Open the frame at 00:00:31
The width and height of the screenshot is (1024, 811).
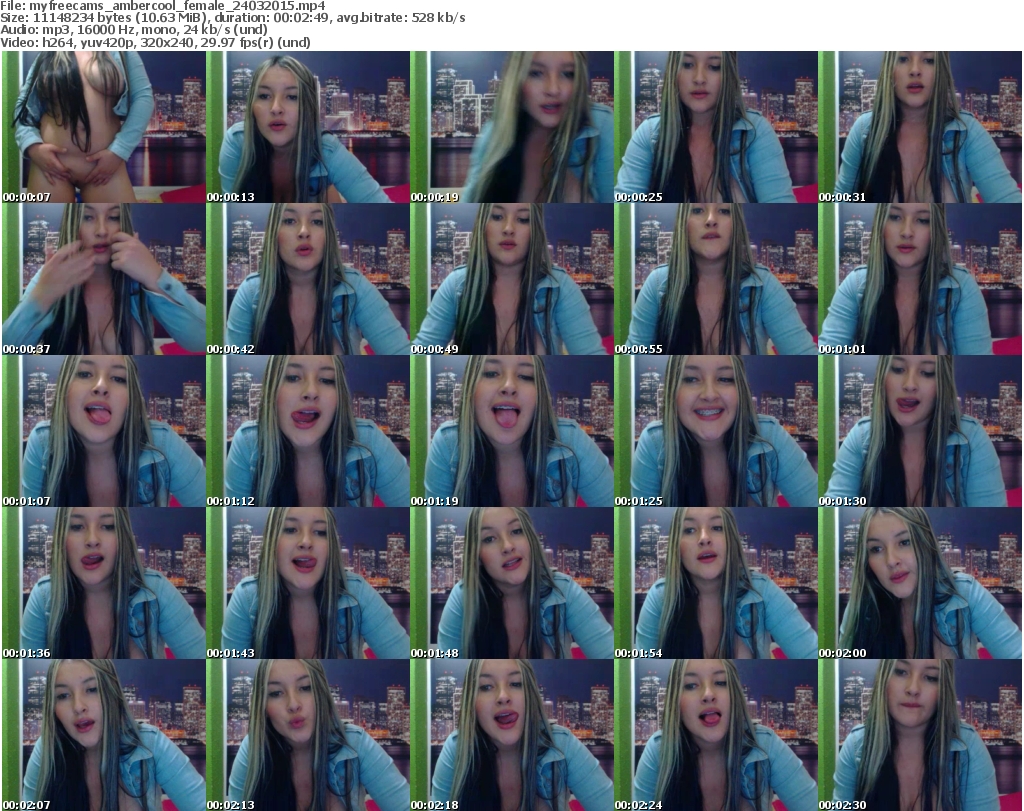pyautogui.click(x=920, y=127)
